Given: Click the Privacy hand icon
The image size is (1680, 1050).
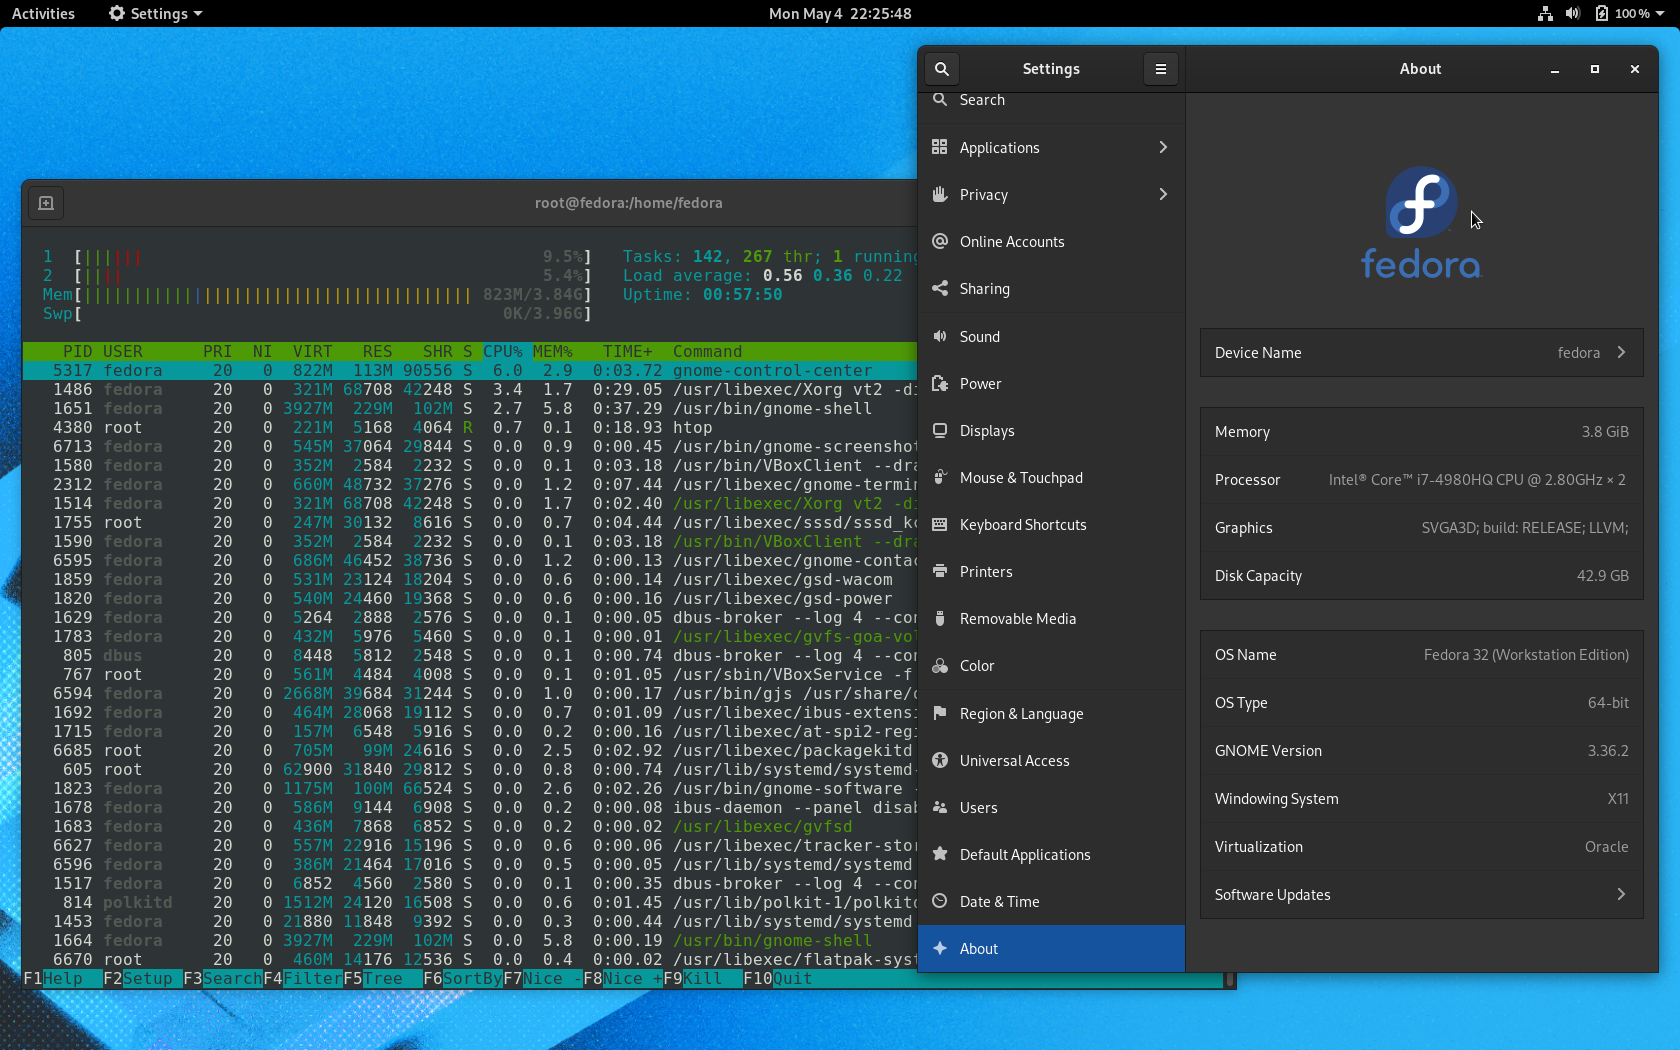Looking at the screenshot, I should (940, 194).
